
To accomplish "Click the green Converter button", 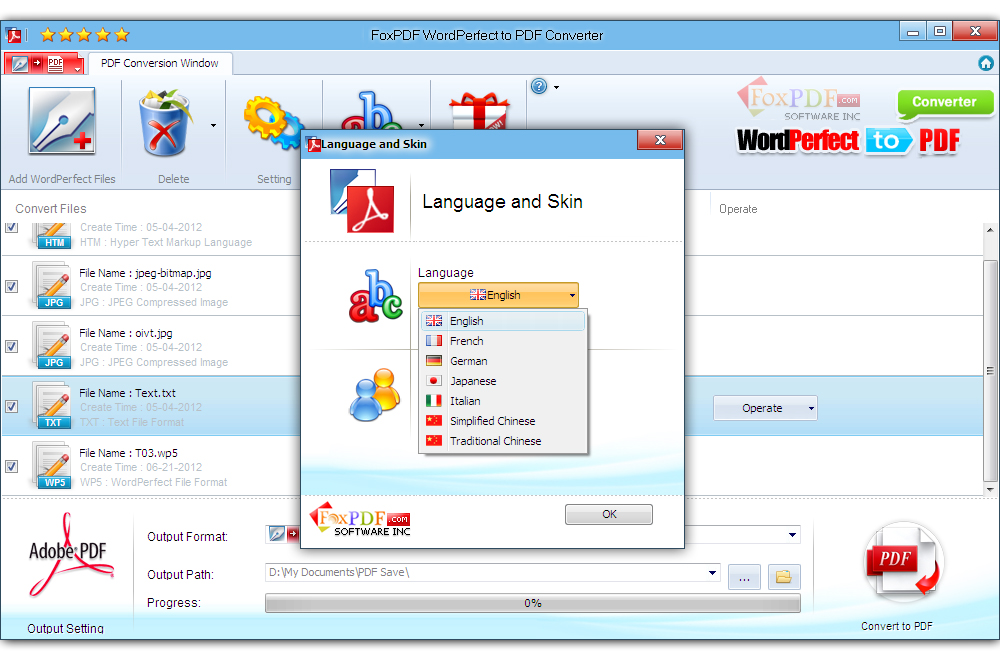I will [x=945, y=103].
